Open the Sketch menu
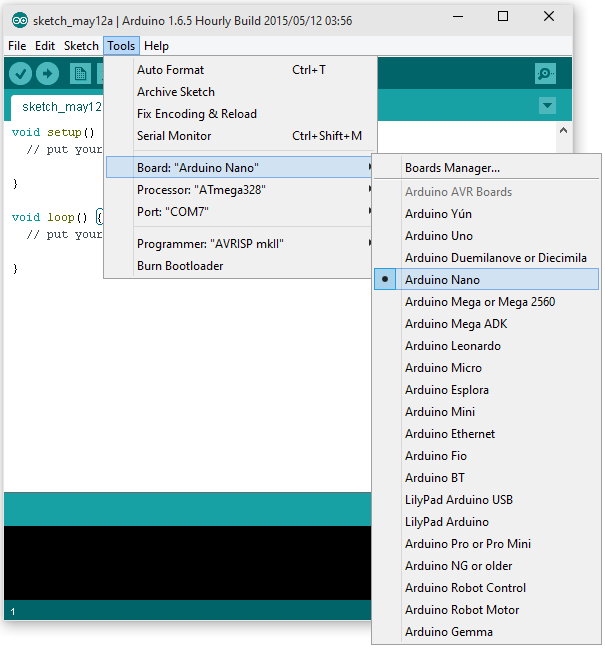 pos(81,46)
